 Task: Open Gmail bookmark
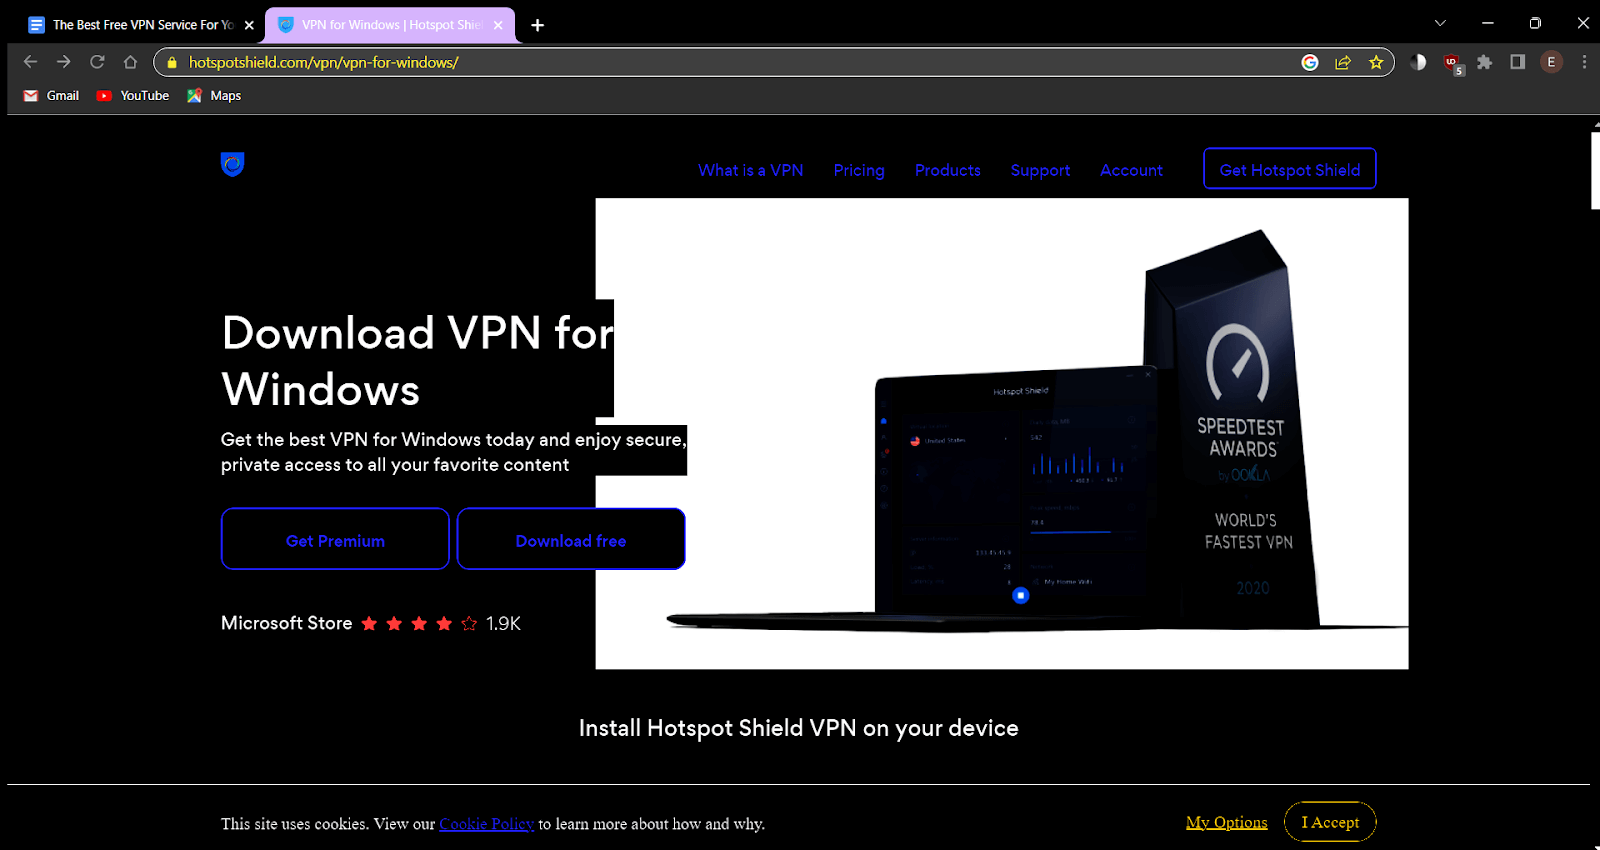click(51, 96)
